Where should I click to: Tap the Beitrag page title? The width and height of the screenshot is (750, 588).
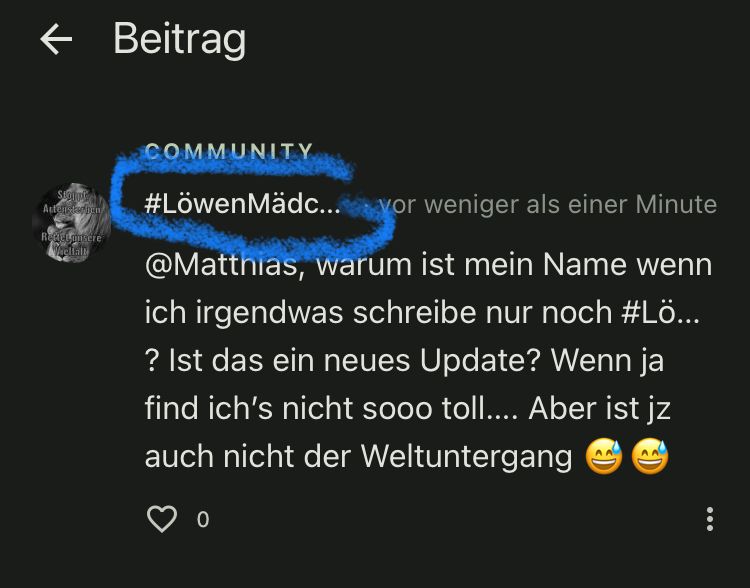click(180, 39)
